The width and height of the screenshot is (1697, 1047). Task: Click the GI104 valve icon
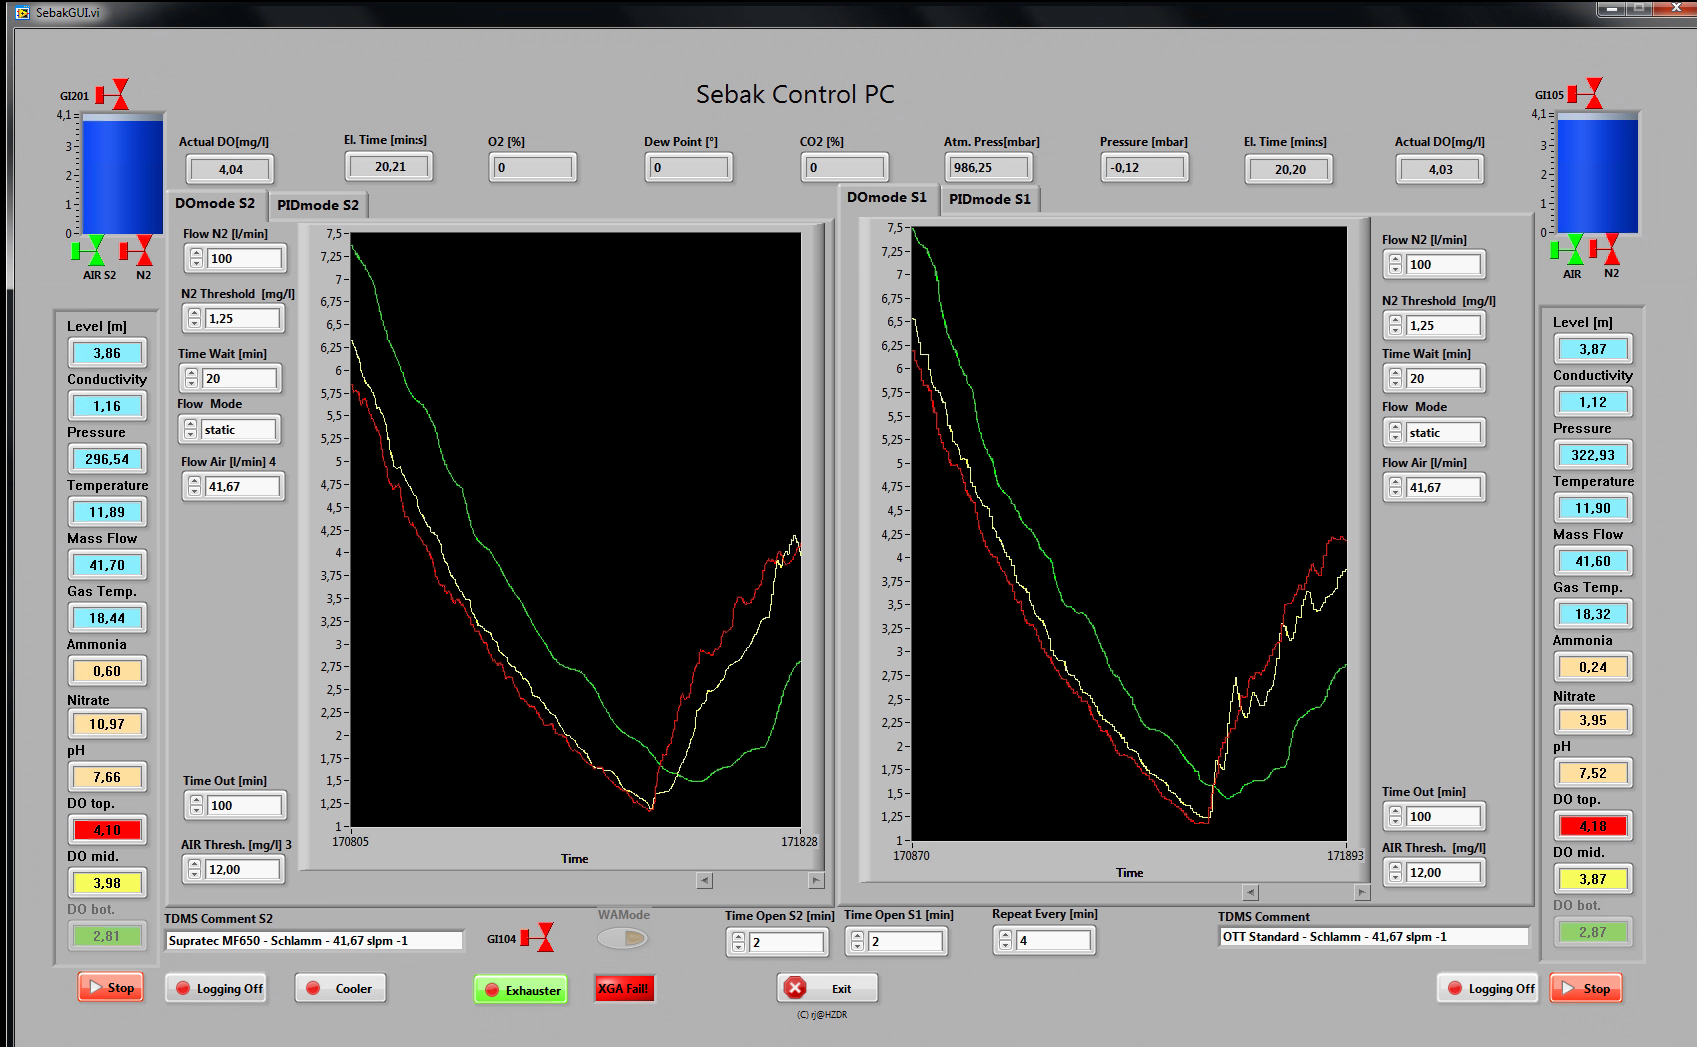tap(538, 938)
